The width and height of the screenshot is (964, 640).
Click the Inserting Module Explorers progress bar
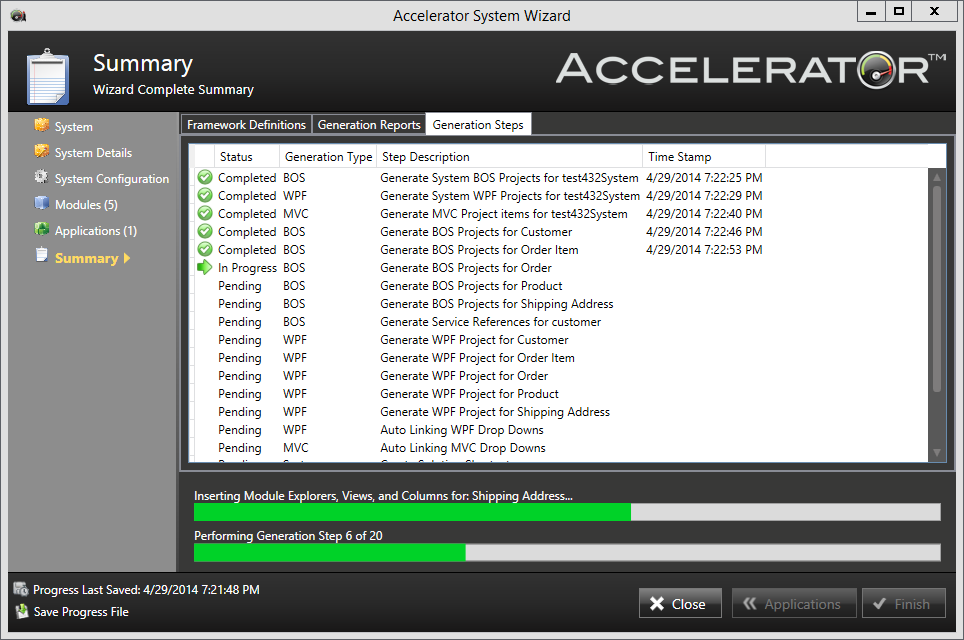[x=567, y=512]
